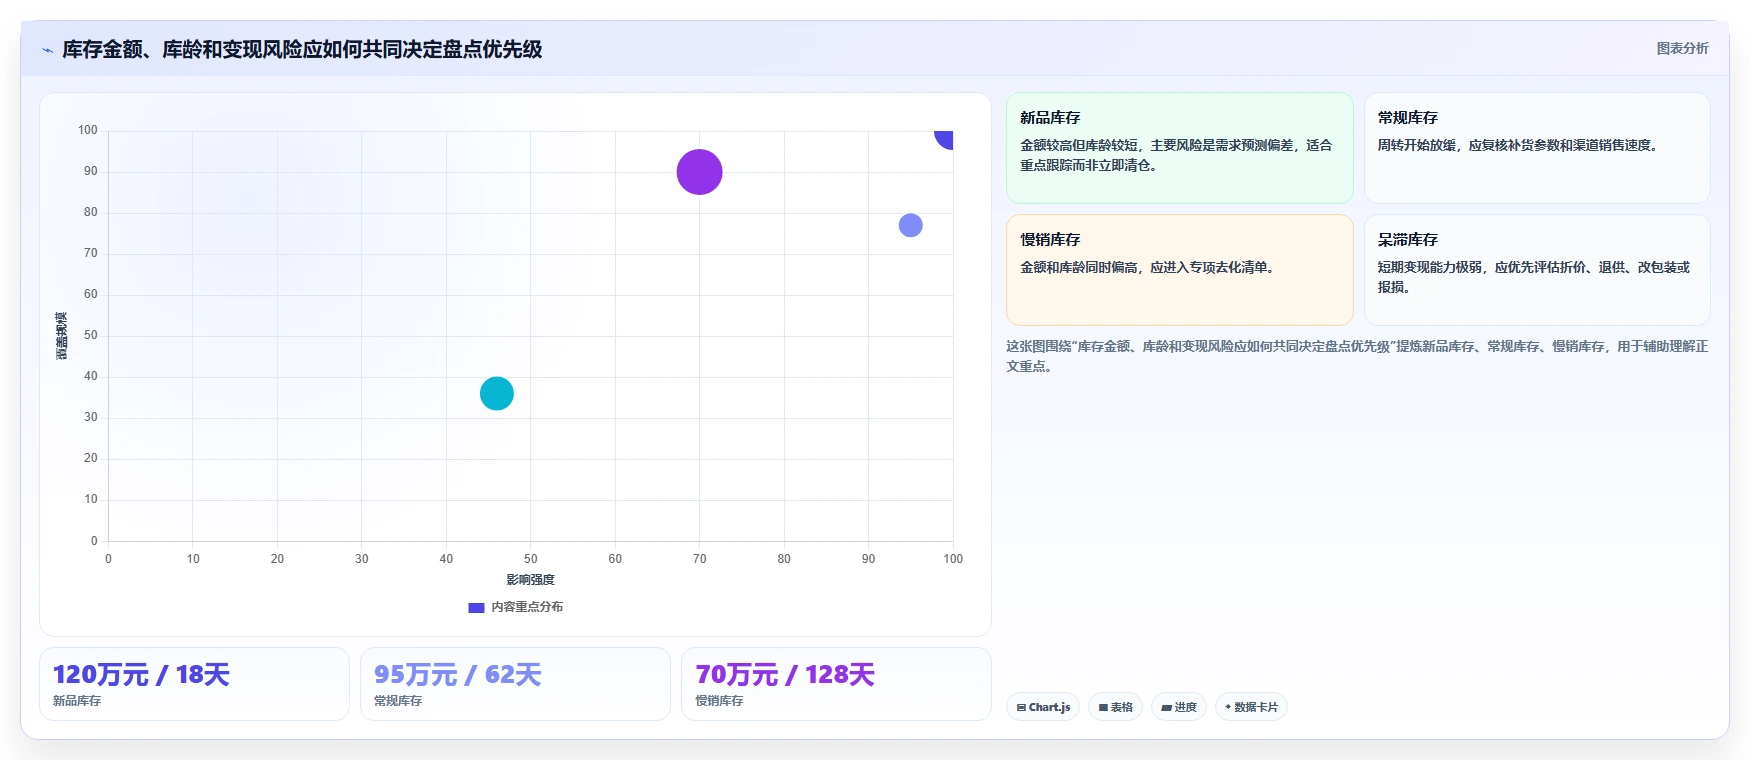
Task: Click the 数据卡片 tag
Action: [1251, 707]
